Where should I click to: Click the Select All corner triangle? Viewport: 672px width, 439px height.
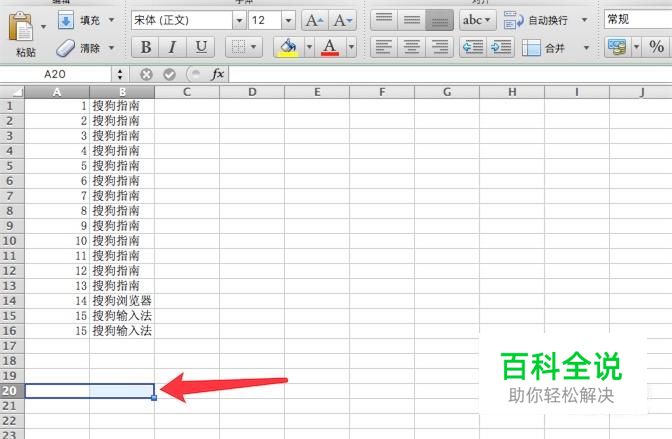tap(12, 92)
